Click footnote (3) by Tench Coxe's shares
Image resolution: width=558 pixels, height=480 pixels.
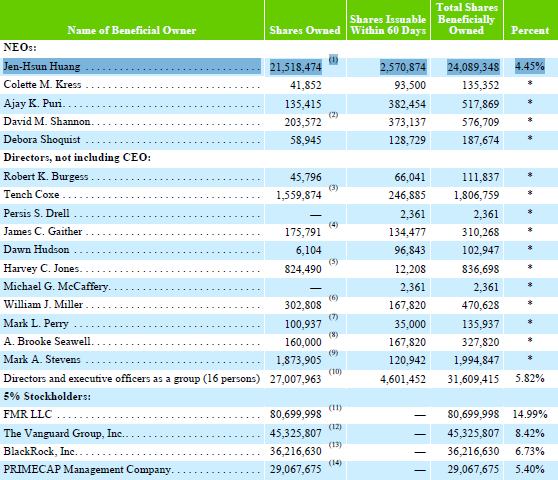click(333, 188)
